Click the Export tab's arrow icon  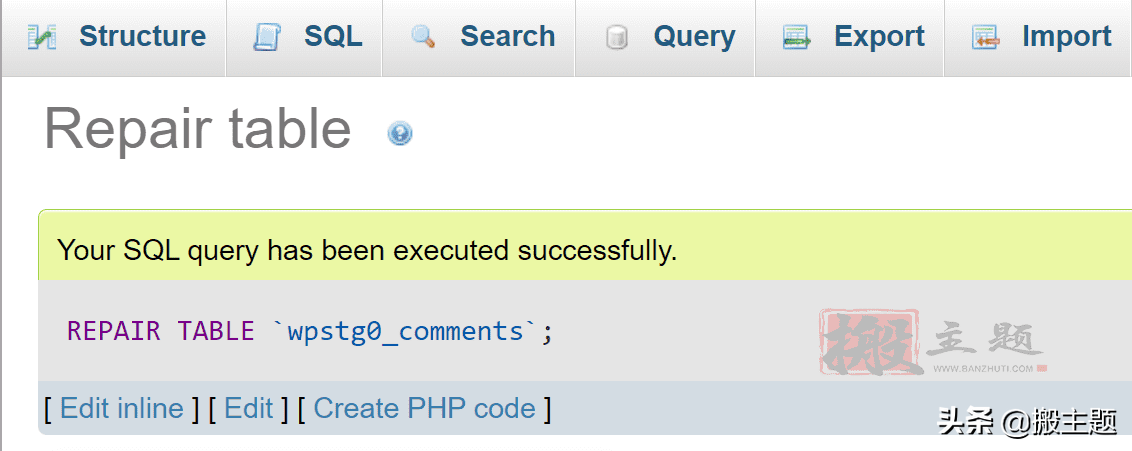pyautogui.click(x=797, y=38)
